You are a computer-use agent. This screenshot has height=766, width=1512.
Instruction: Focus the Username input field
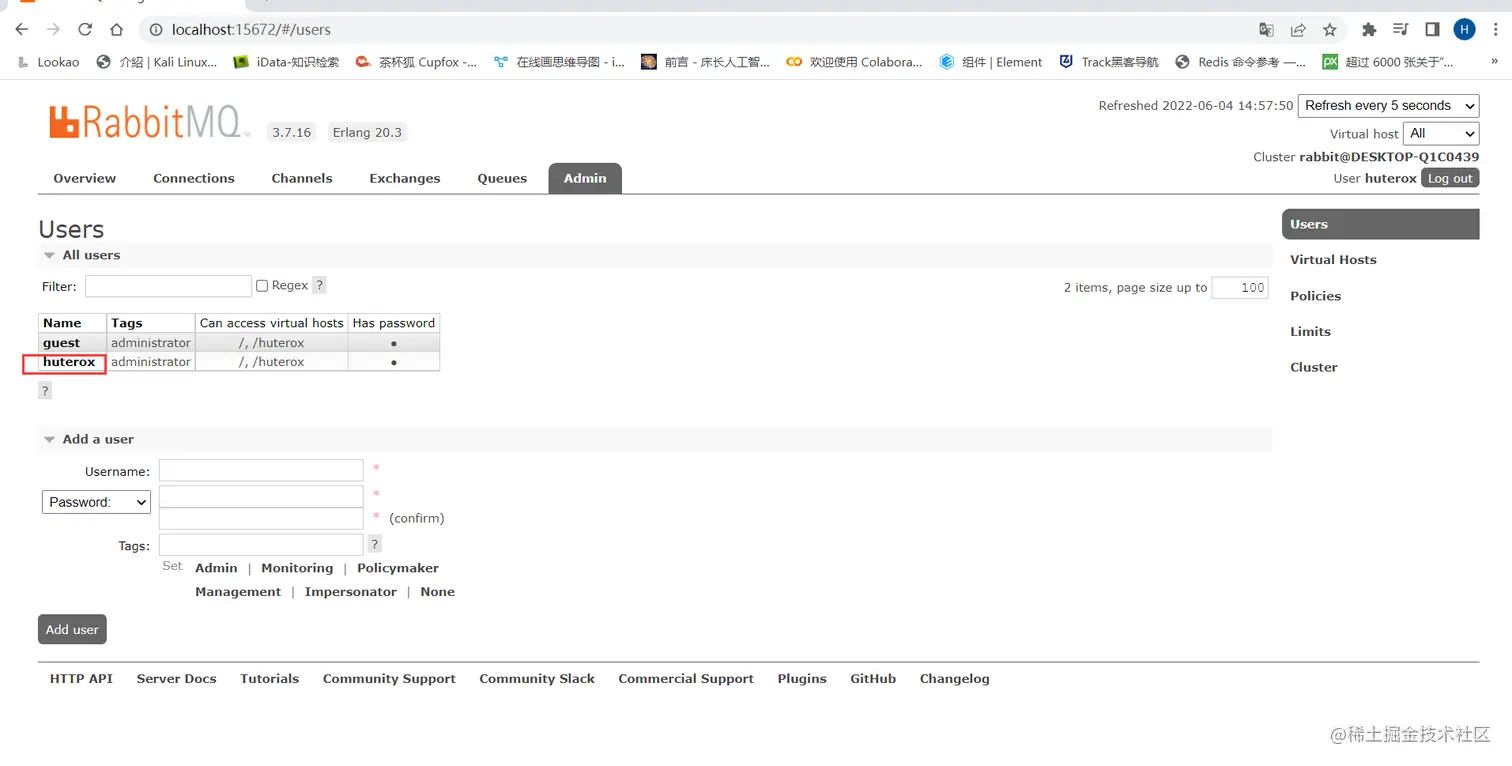point(261,470)
